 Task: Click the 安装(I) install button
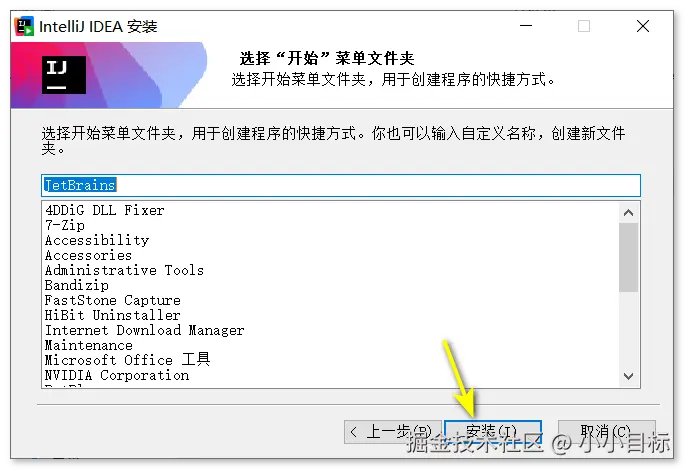pos(493,432)
